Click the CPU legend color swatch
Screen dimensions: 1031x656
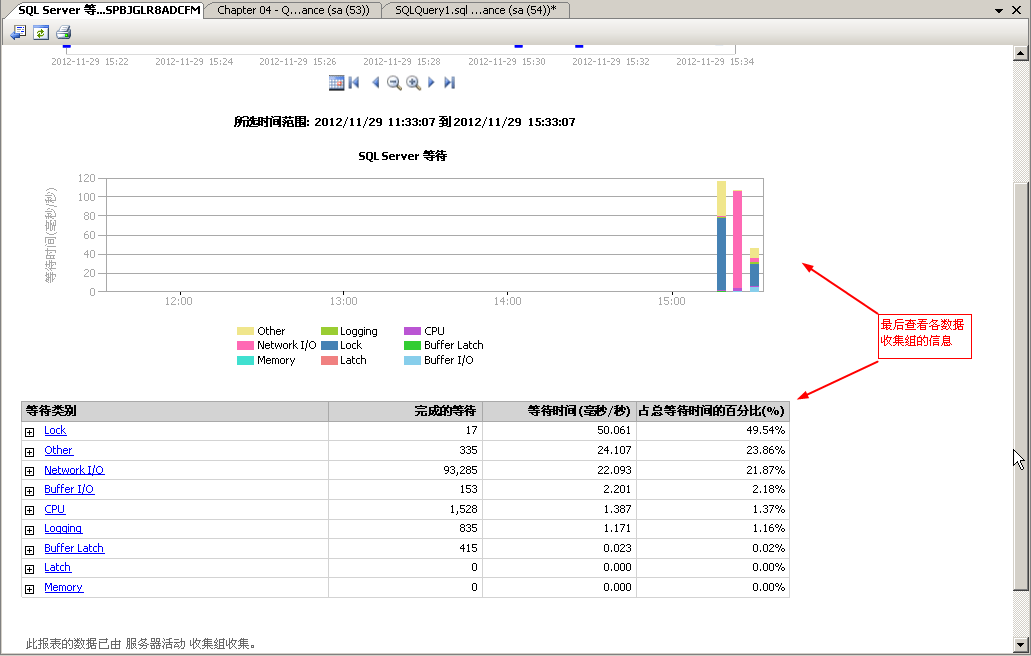[412, 331]
